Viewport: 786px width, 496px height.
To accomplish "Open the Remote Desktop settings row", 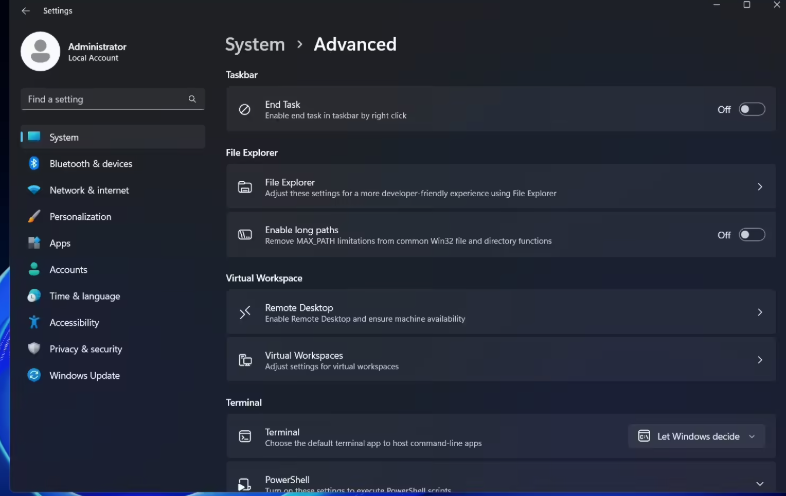I will click(x=500, y=313).
